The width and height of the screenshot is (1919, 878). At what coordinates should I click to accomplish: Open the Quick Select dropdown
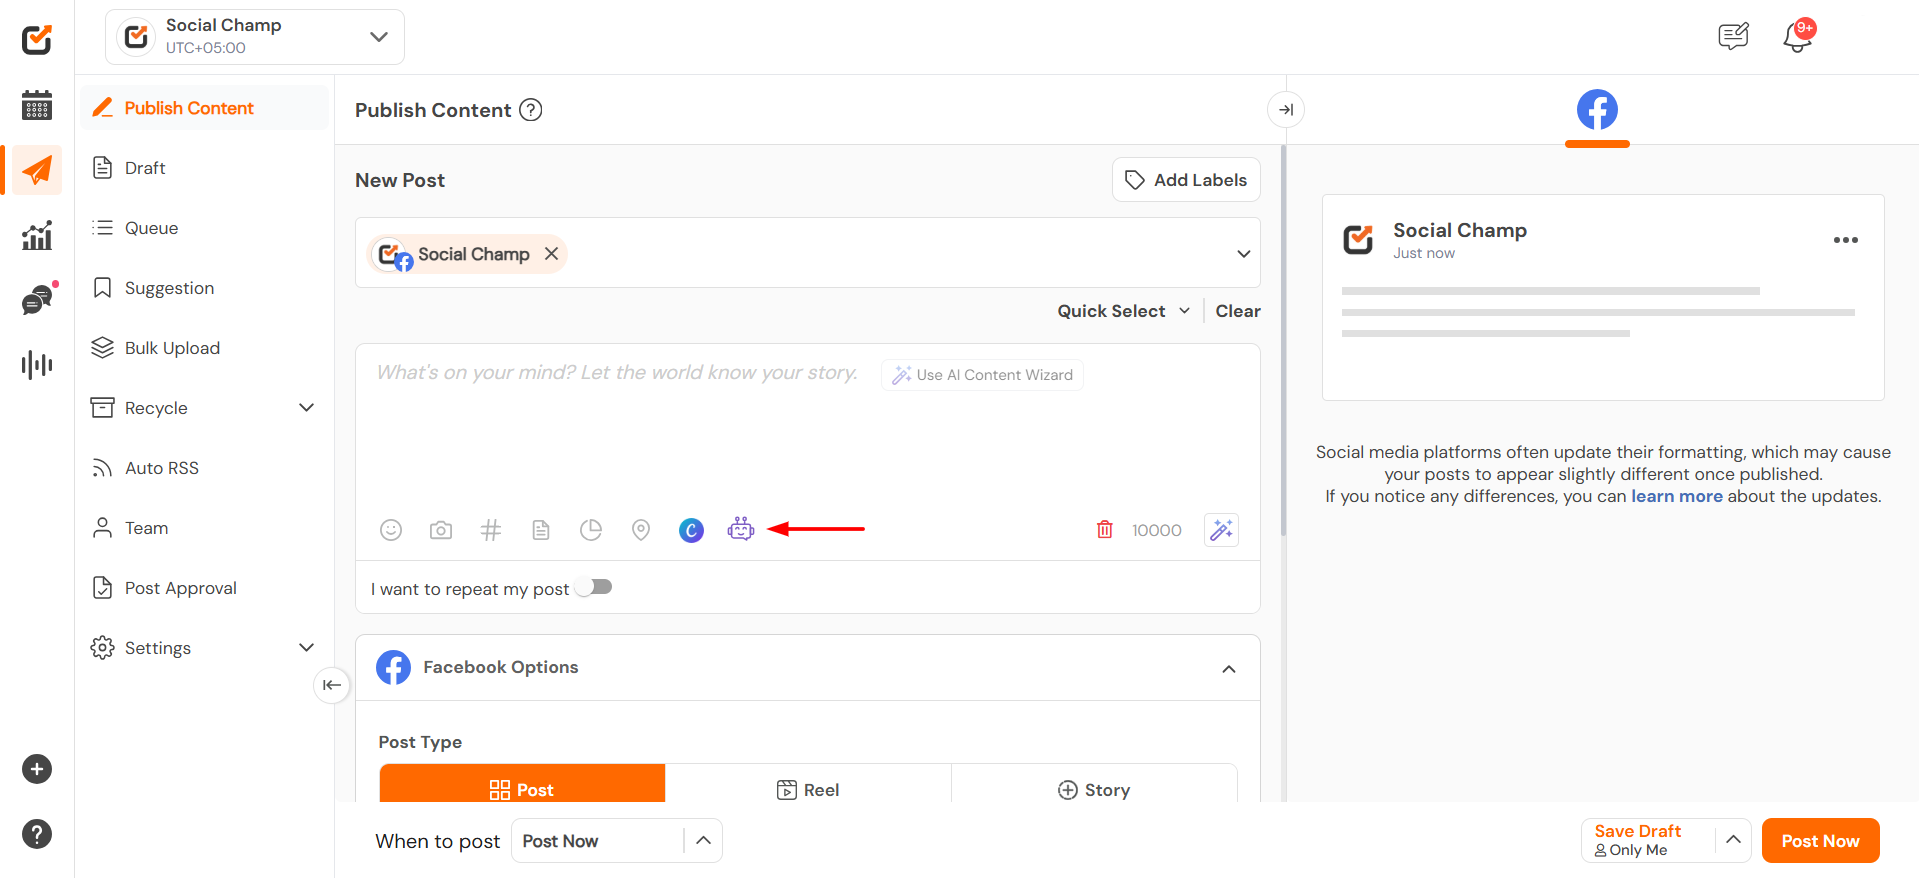(x=1124, y=311)
